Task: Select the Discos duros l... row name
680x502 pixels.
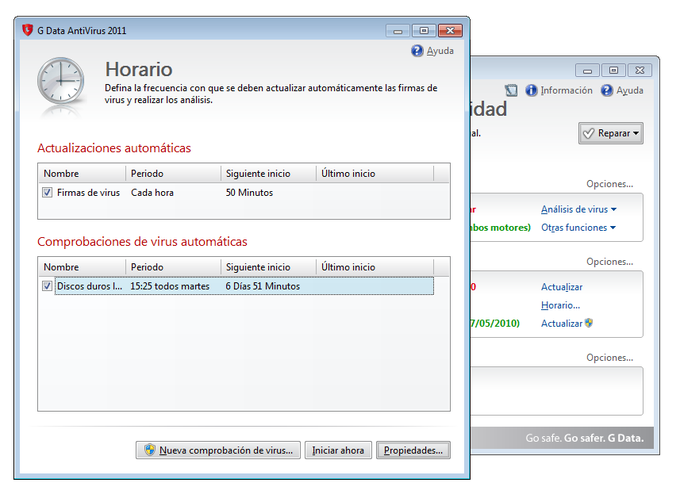Action: tap(90, 286)
